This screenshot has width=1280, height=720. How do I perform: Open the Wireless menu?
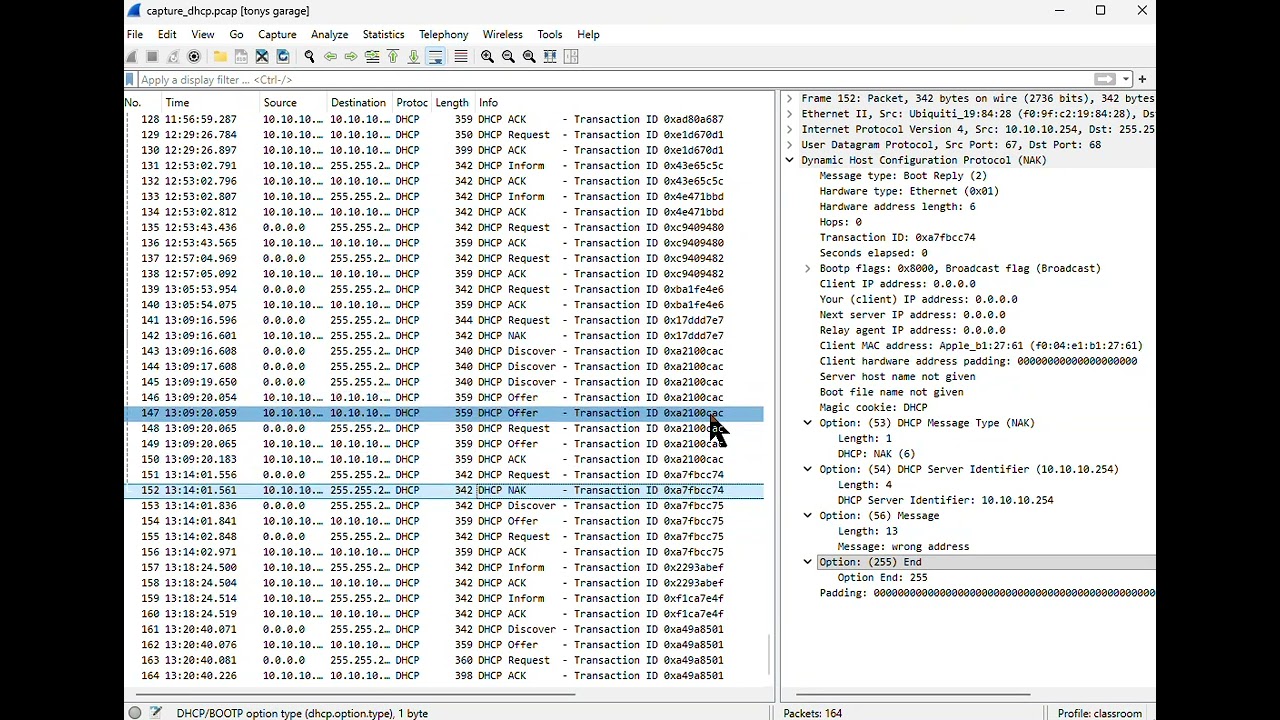(x=502, y=35)
